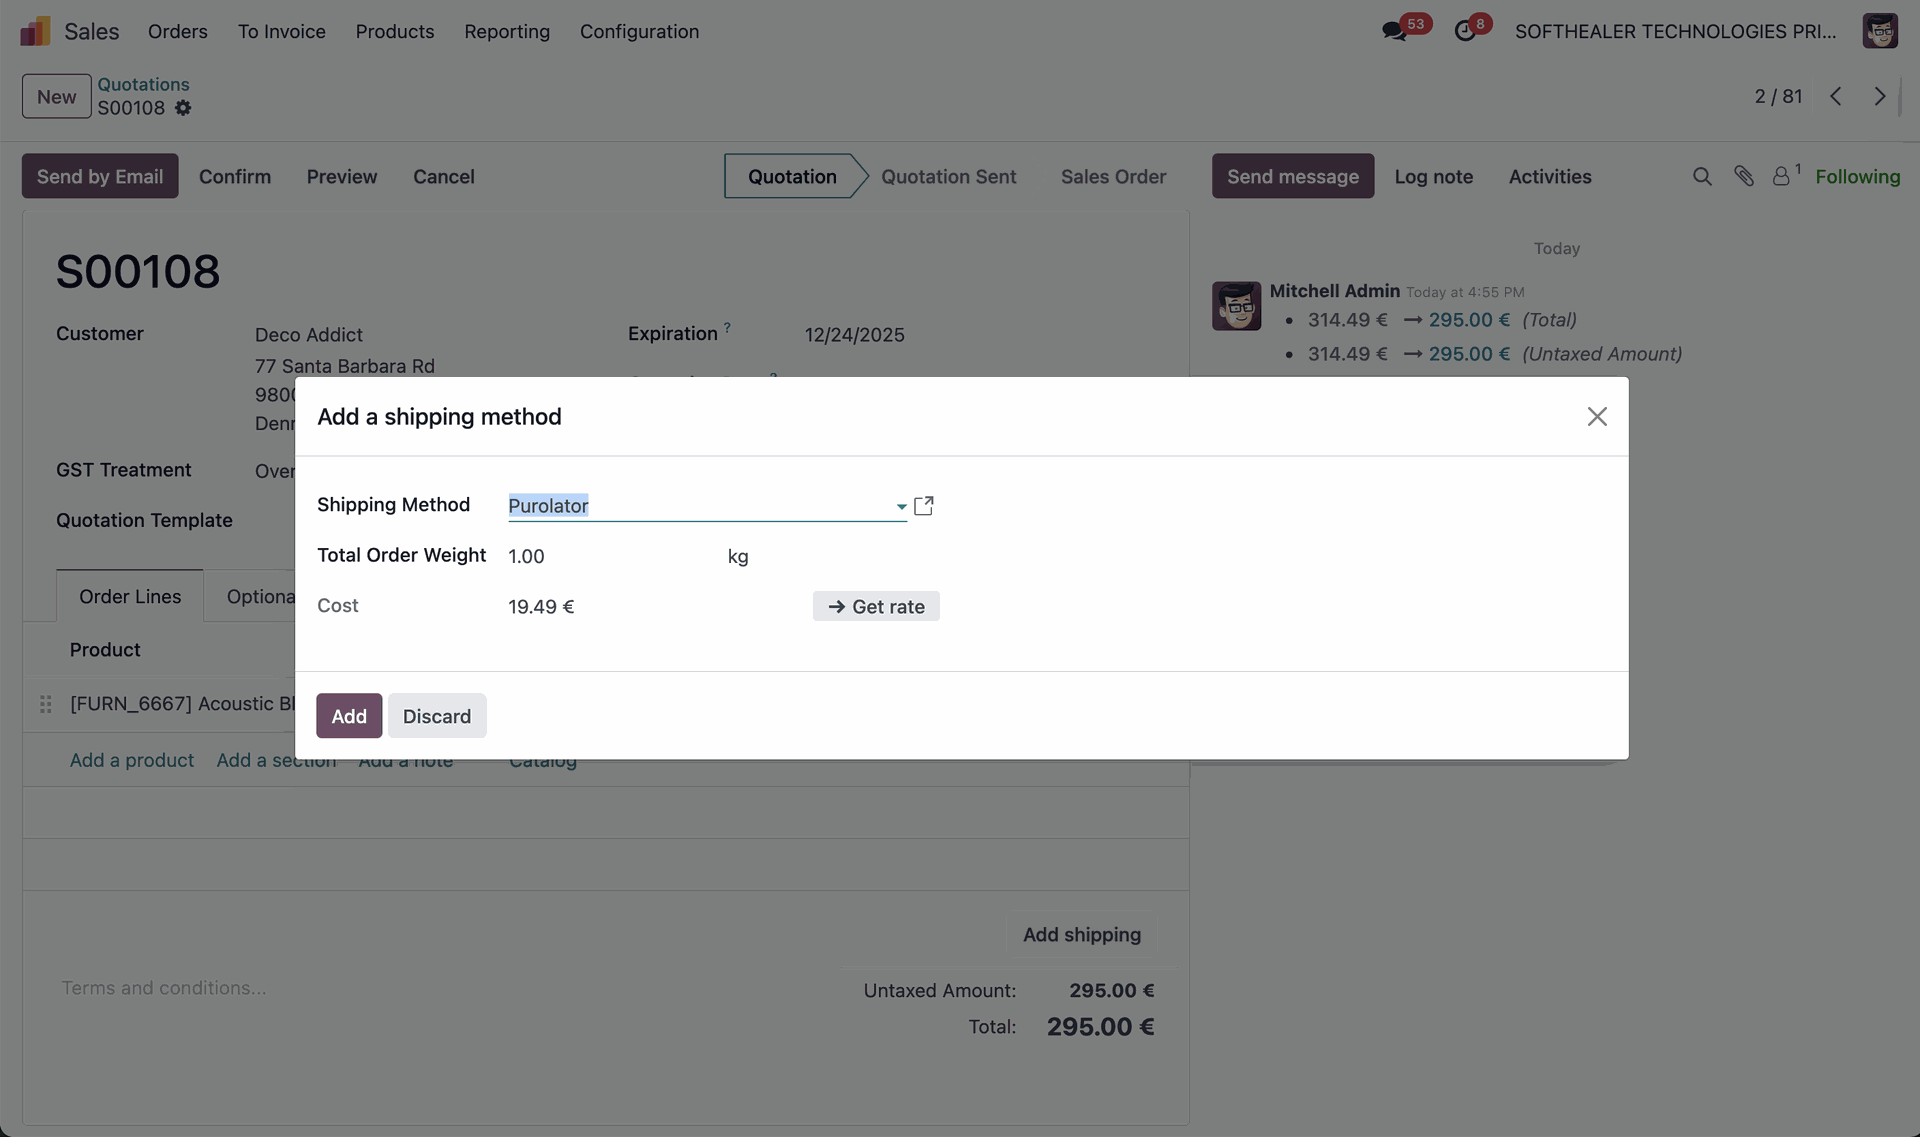Open the user avatar menu
The image size is (1920, 1137).
pos(1880,31)
